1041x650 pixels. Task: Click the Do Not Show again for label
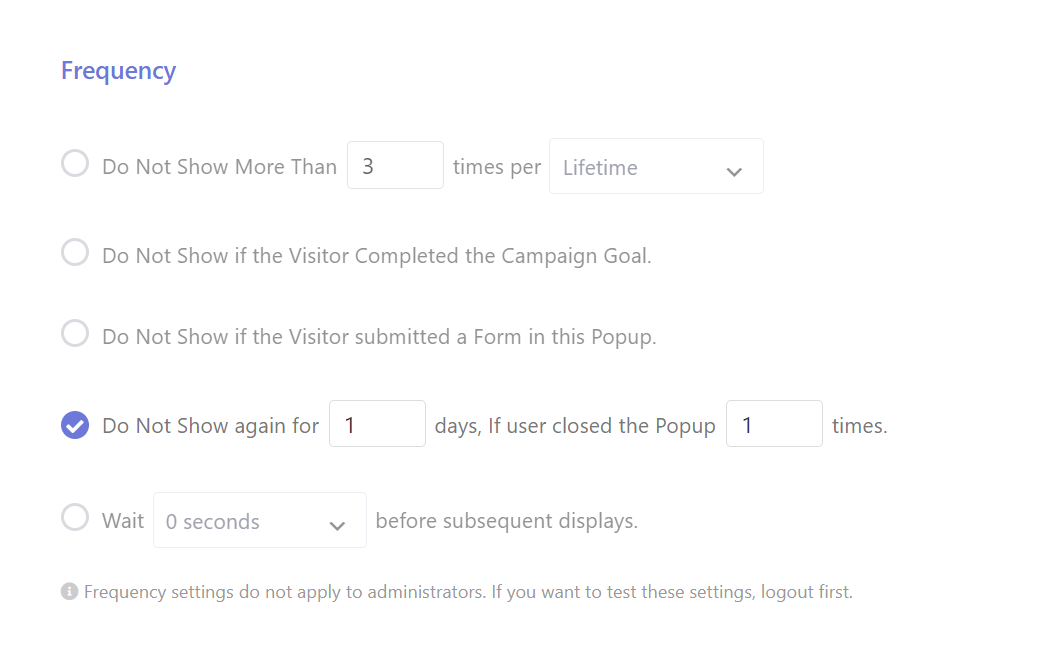tap(210, 426)
